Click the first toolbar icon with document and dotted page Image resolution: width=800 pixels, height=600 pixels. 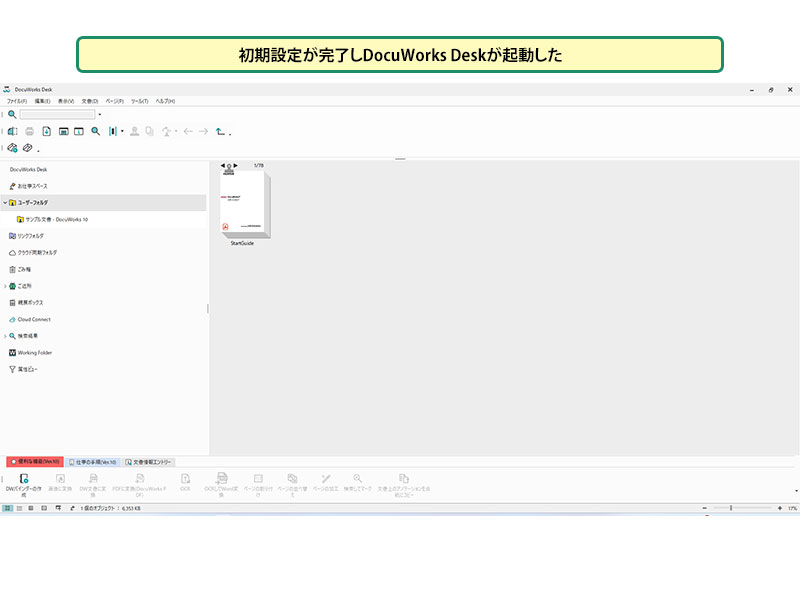click(x=13, y=131)
